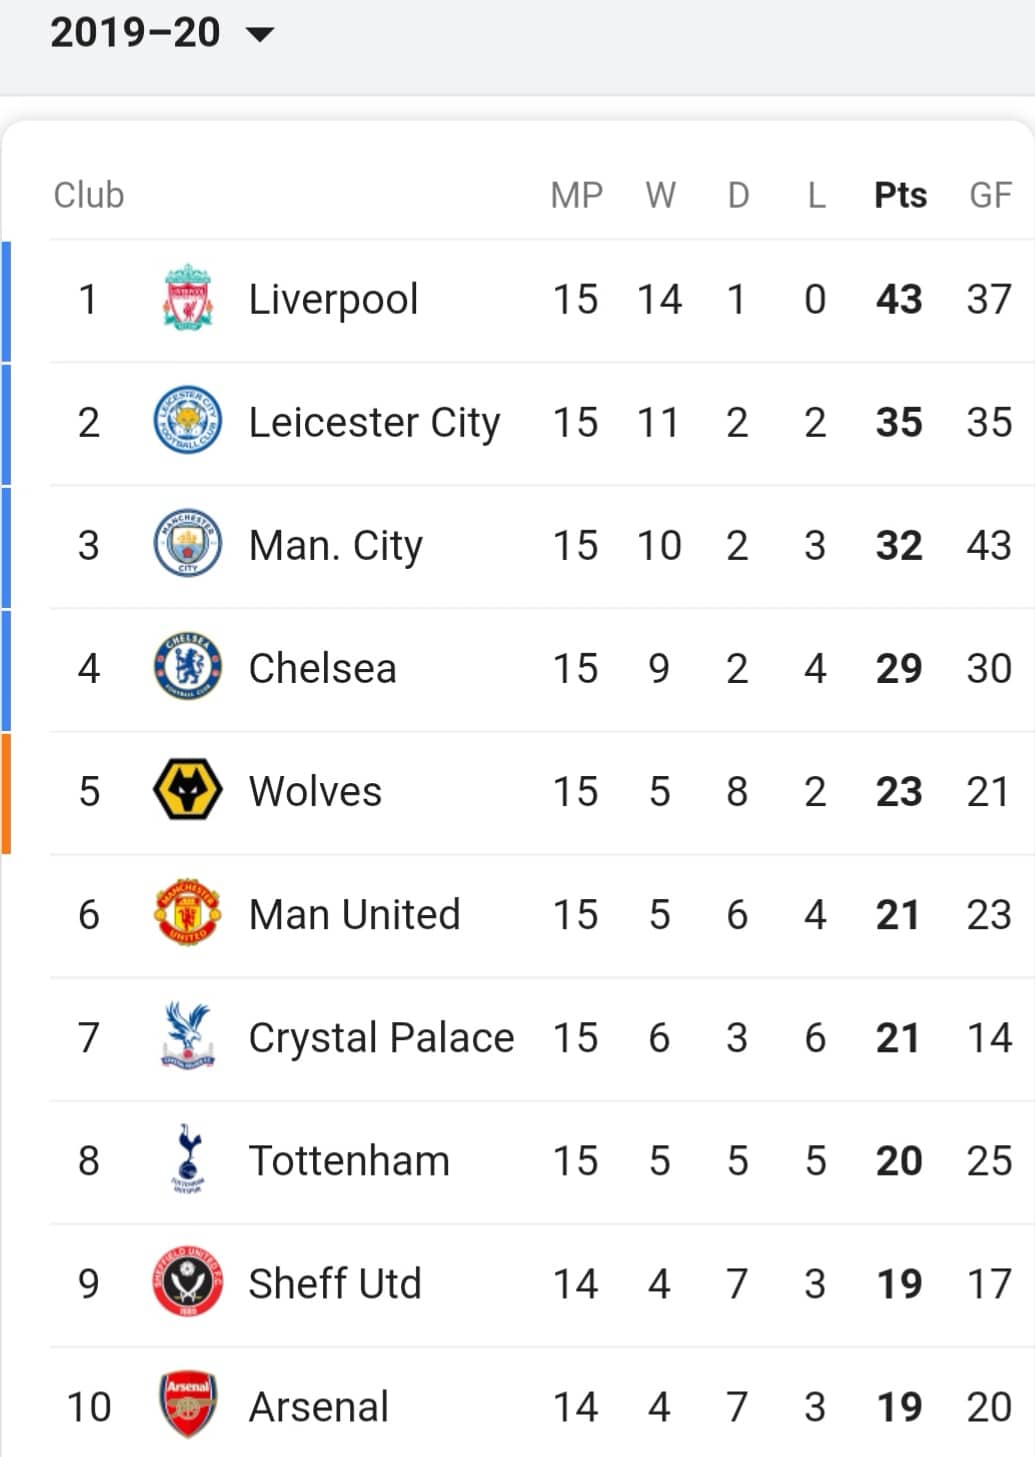Screen dimensions: 1035x1457
Task: Click the Liverpool club crest
Action: pyautogui.click(x=188, y=298)
